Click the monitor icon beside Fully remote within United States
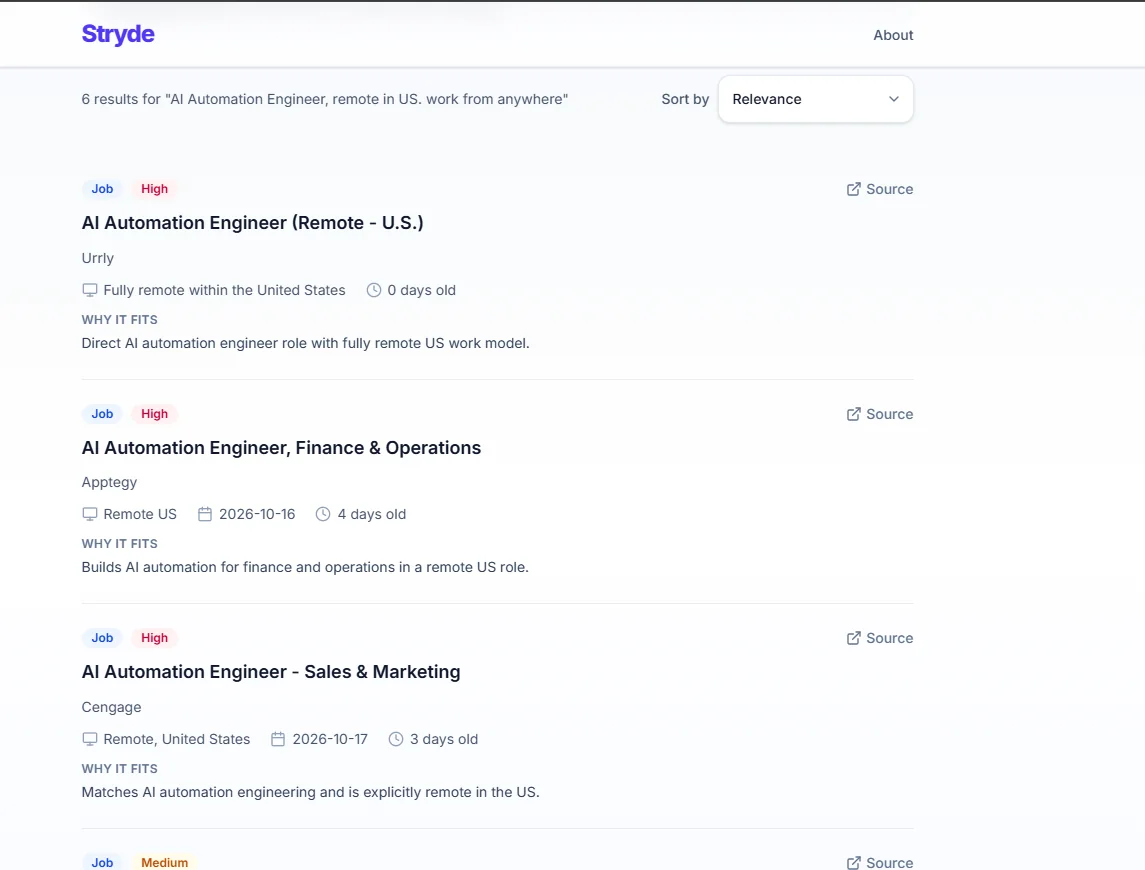Screen dimensions: 1145x870 pyautogui.click(x=90, y=290)
